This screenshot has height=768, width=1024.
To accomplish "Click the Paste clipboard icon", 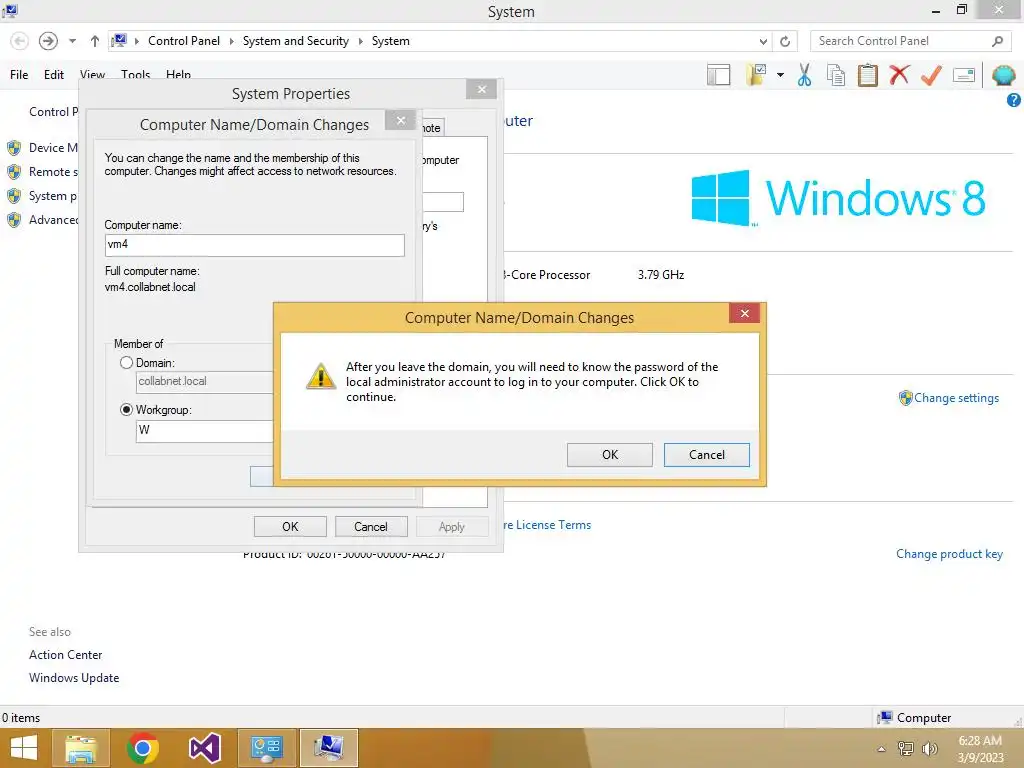I will tap(867, 75).
